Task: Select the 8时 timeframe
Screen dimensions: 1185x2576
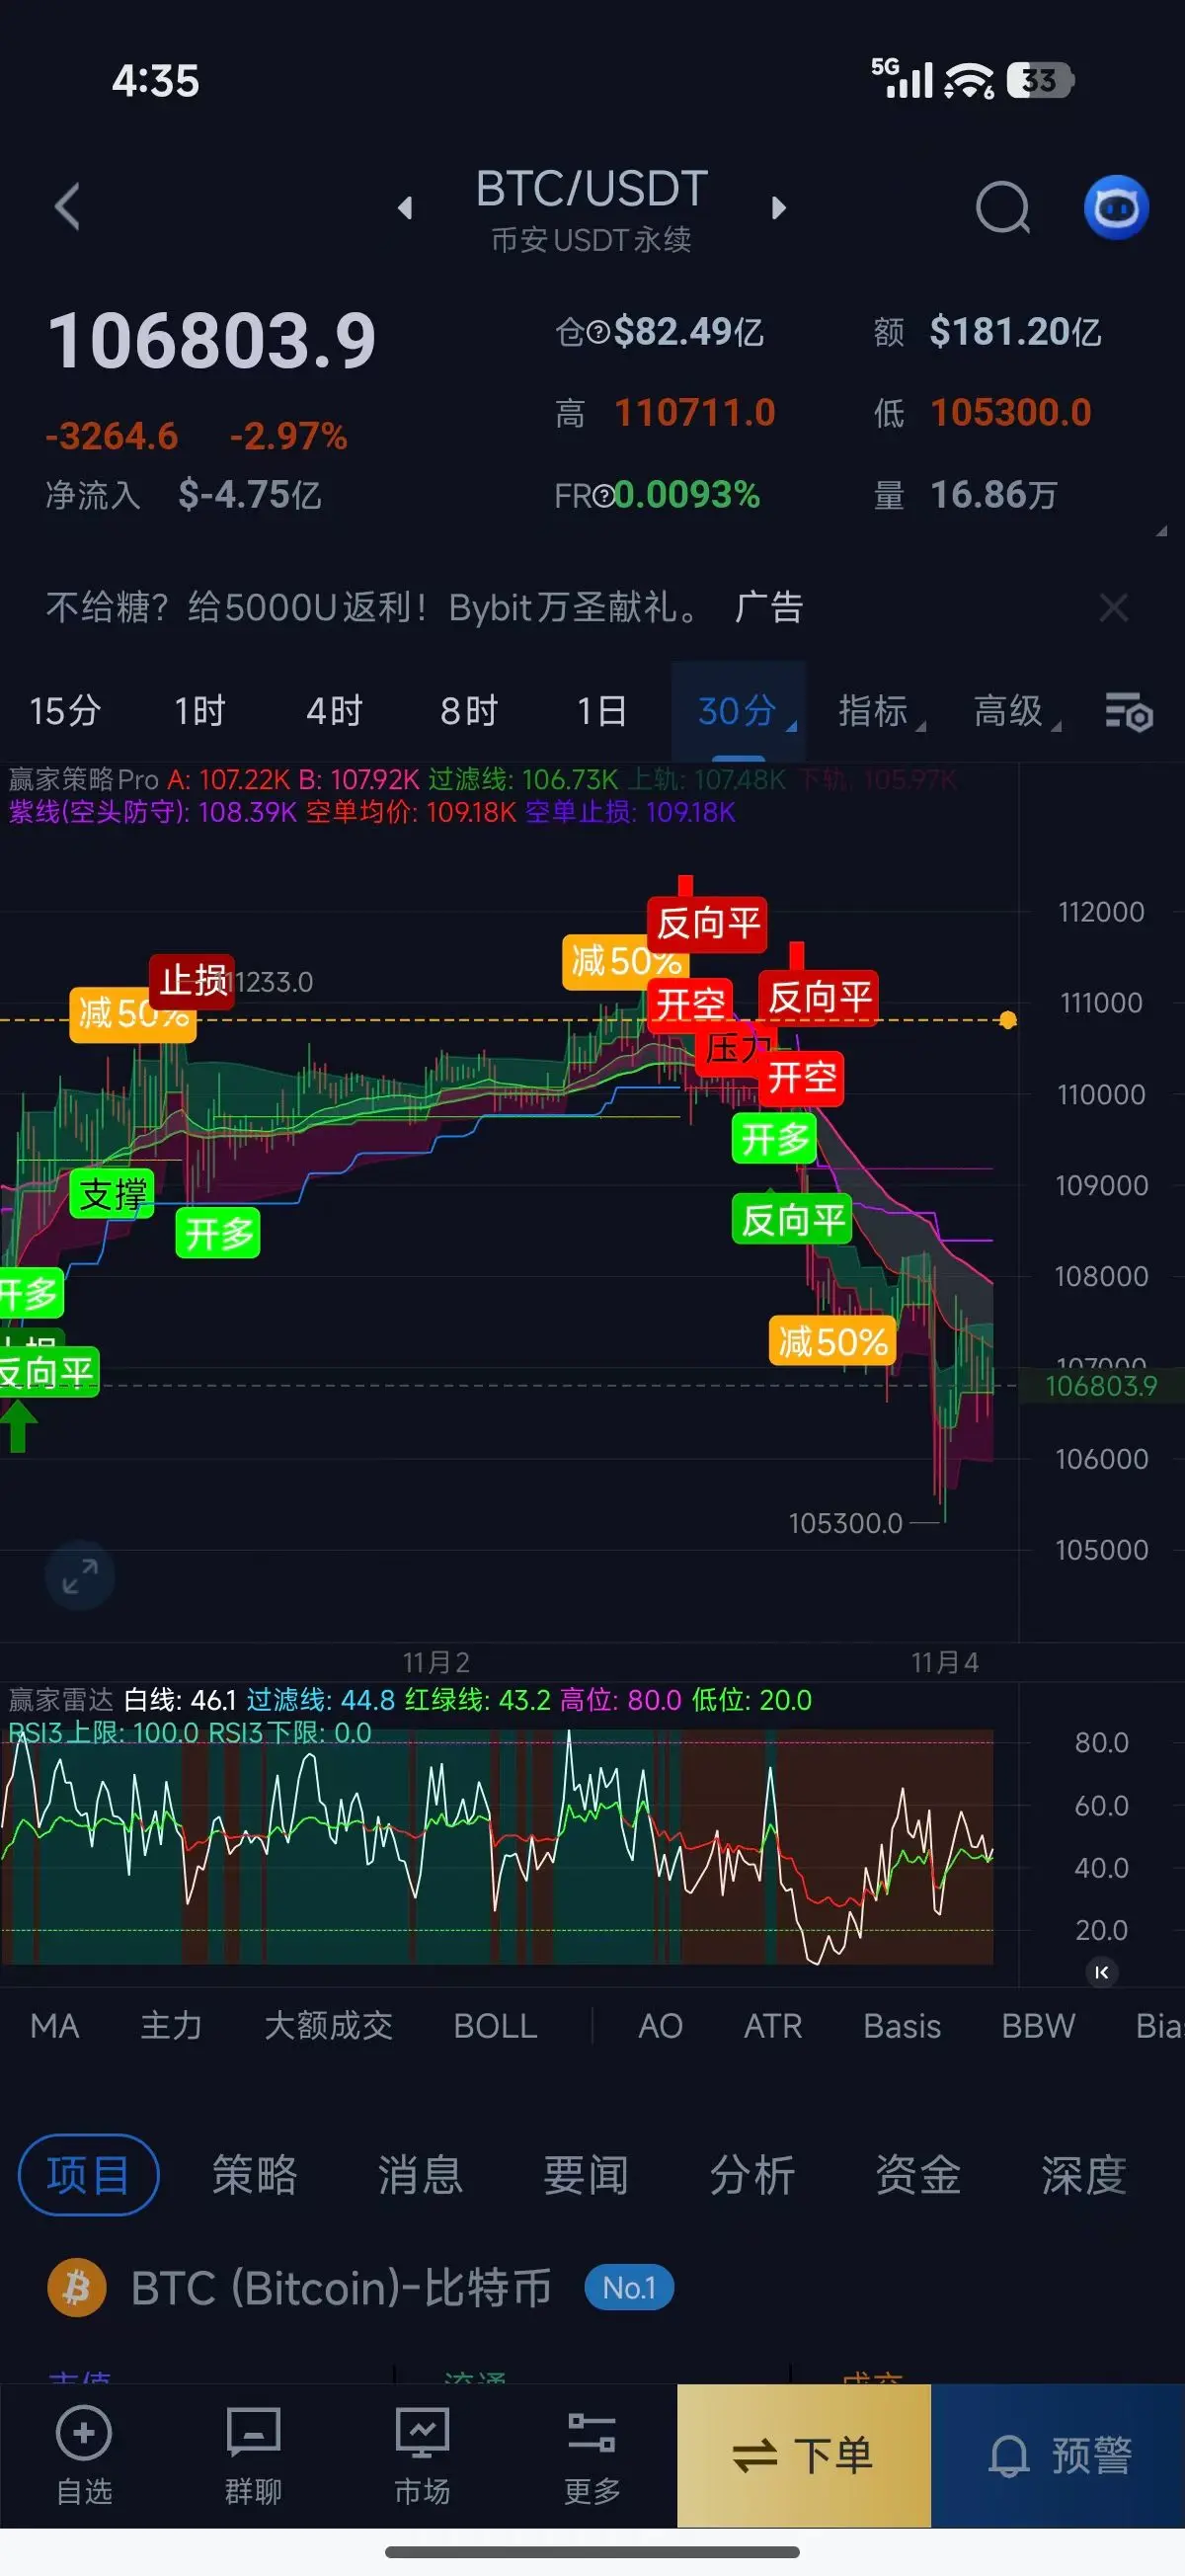Action: click(x=469, y=711)
